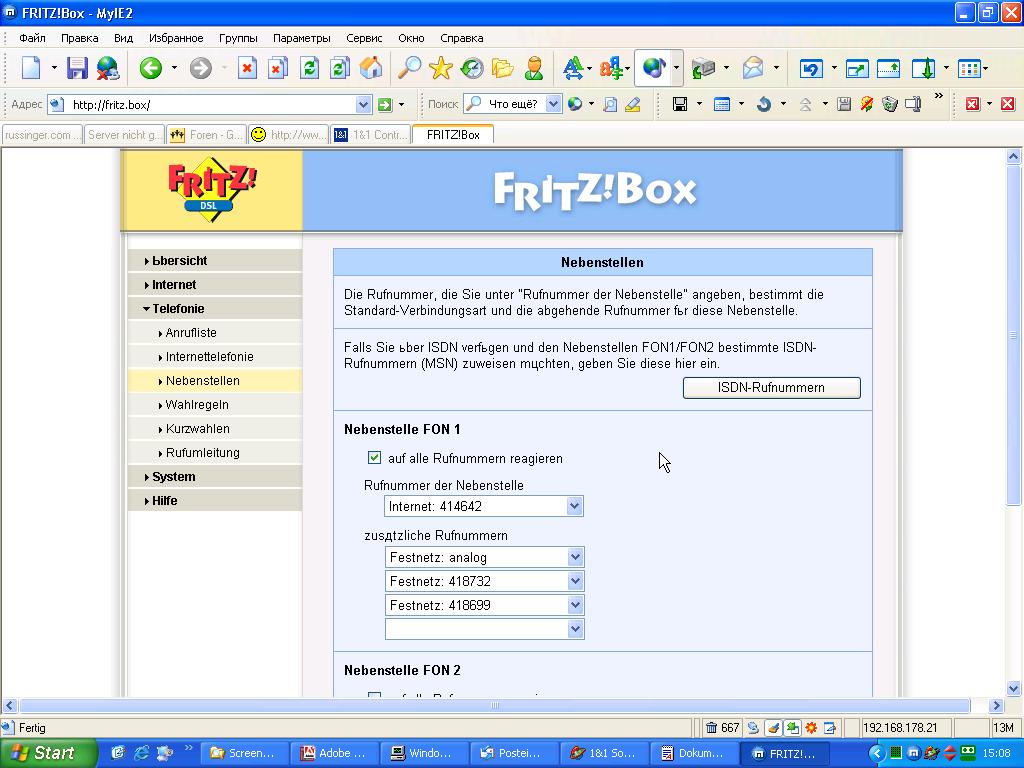Click the Windows Start button
The height and width of the screenshot is (768, 1024).
[x=46, y=753]
